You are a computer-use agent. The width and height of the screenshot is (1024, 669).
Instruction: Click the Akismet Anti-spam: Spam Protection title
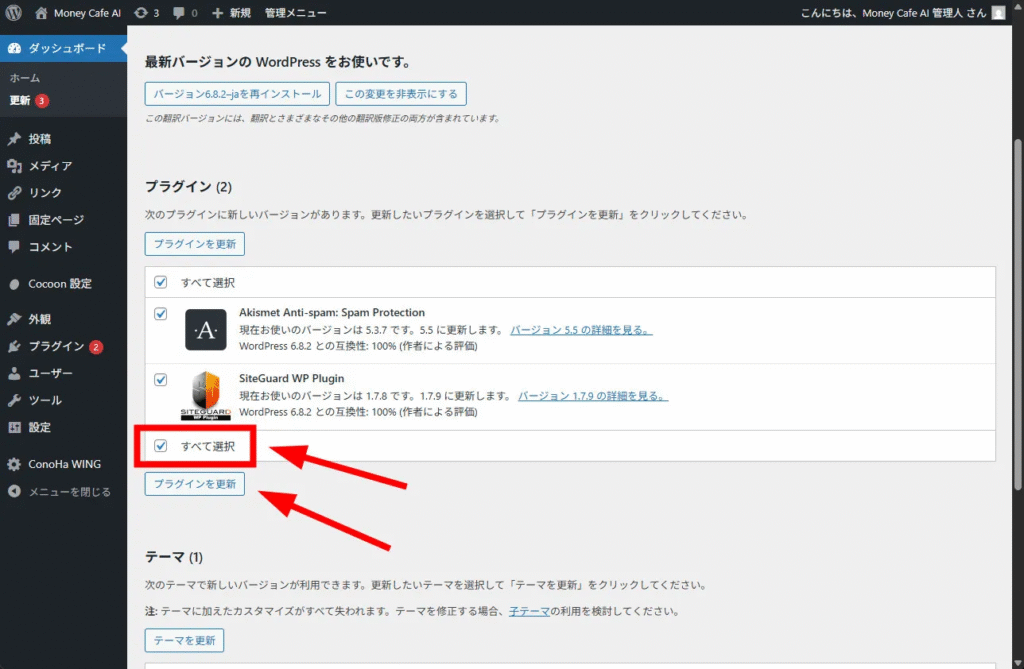tap(332, 312)
